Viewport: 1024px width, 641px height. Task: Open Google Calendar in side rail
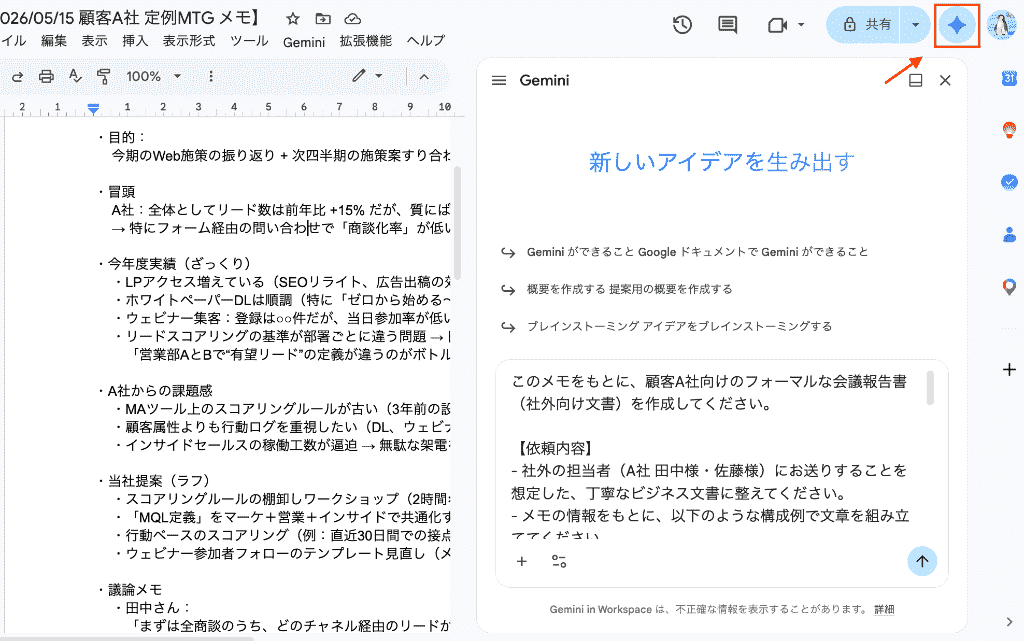tap(1009, 78)
